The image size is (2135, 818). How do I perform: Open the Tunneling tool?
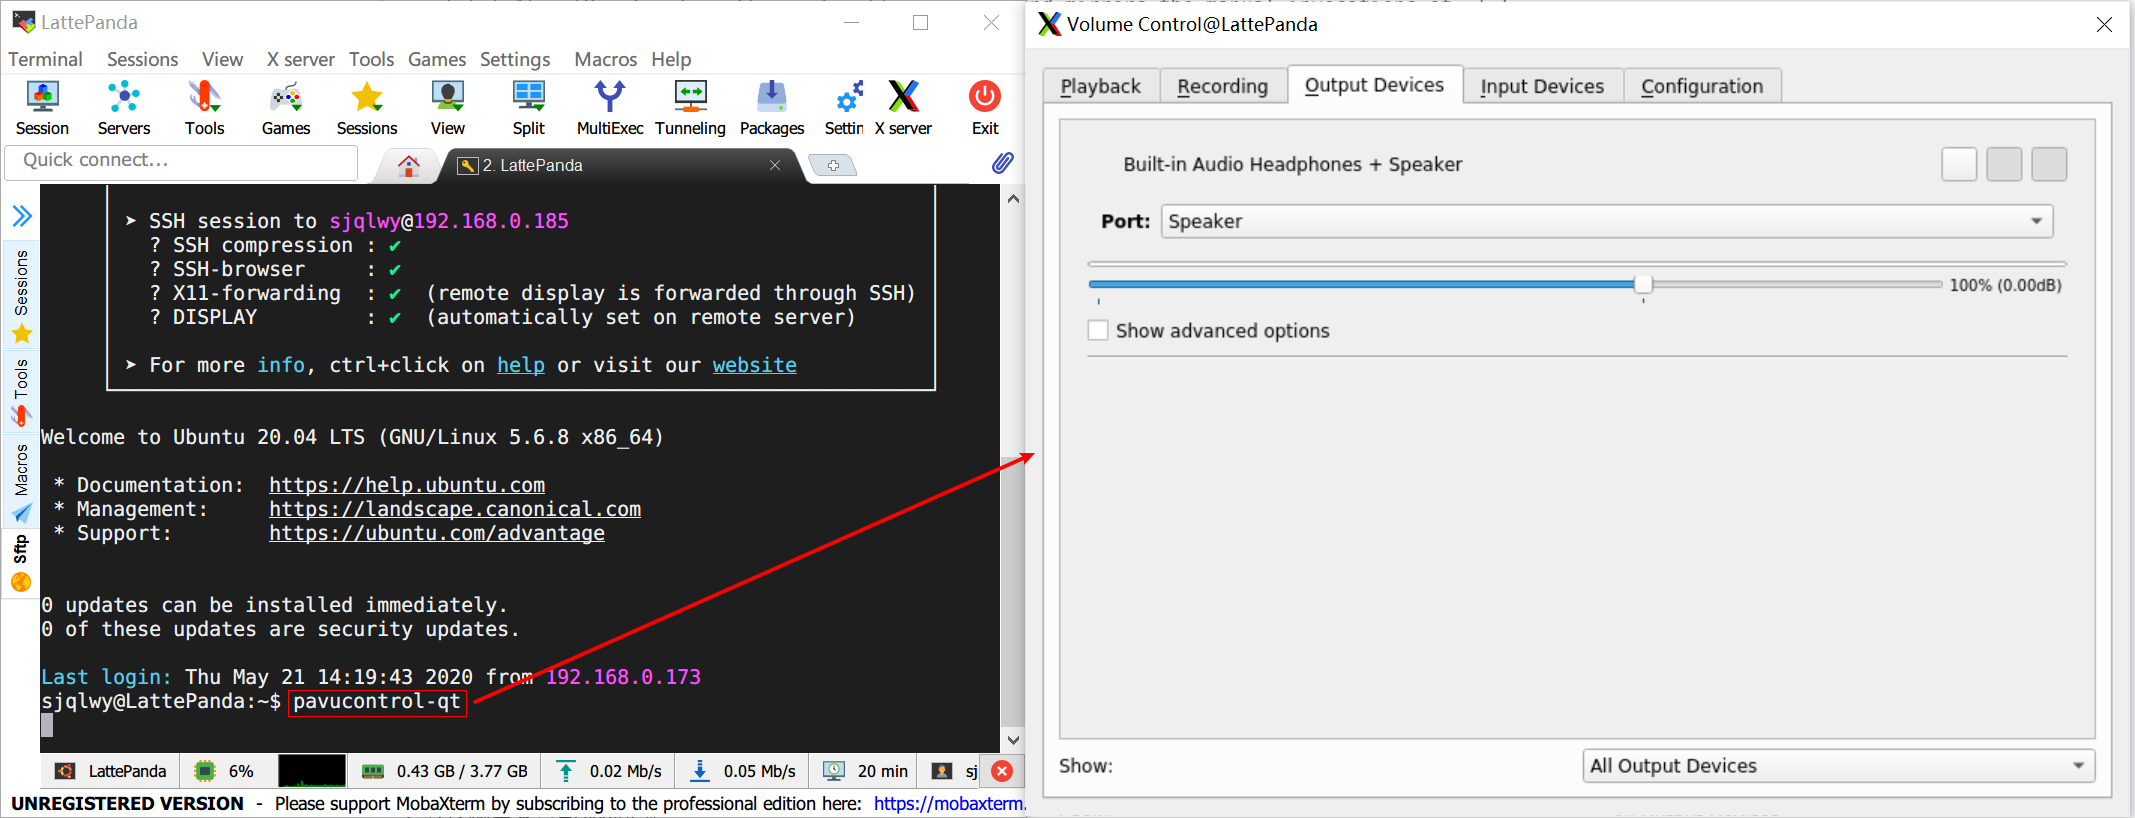tap(690, 108)
